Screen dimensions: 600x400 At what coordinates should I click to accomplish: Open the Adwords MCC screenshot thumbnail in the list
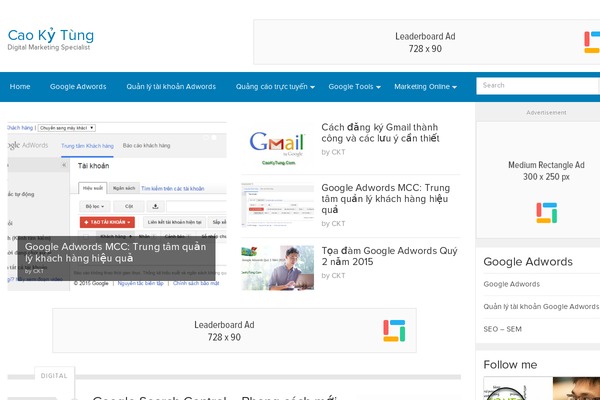click(278, 205)
